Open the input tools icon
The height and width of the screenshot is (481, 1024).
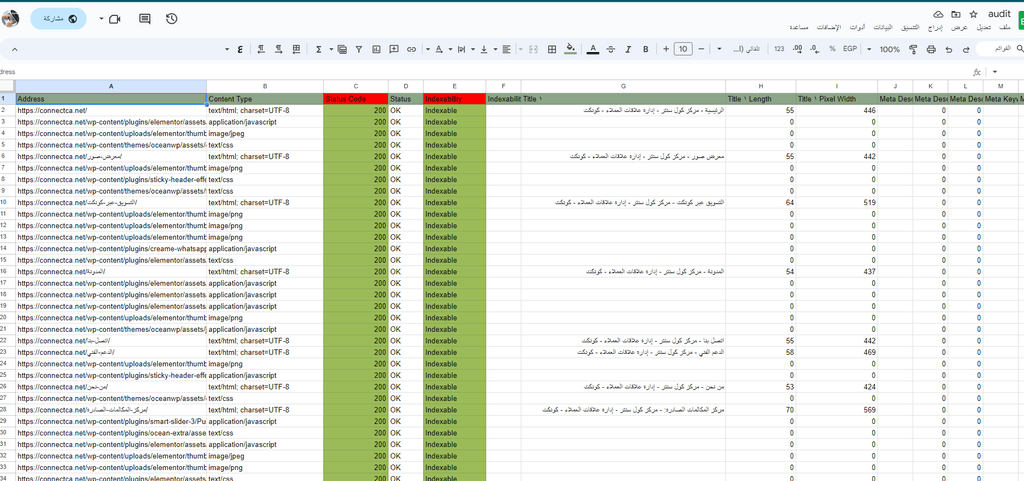[240, 49]
